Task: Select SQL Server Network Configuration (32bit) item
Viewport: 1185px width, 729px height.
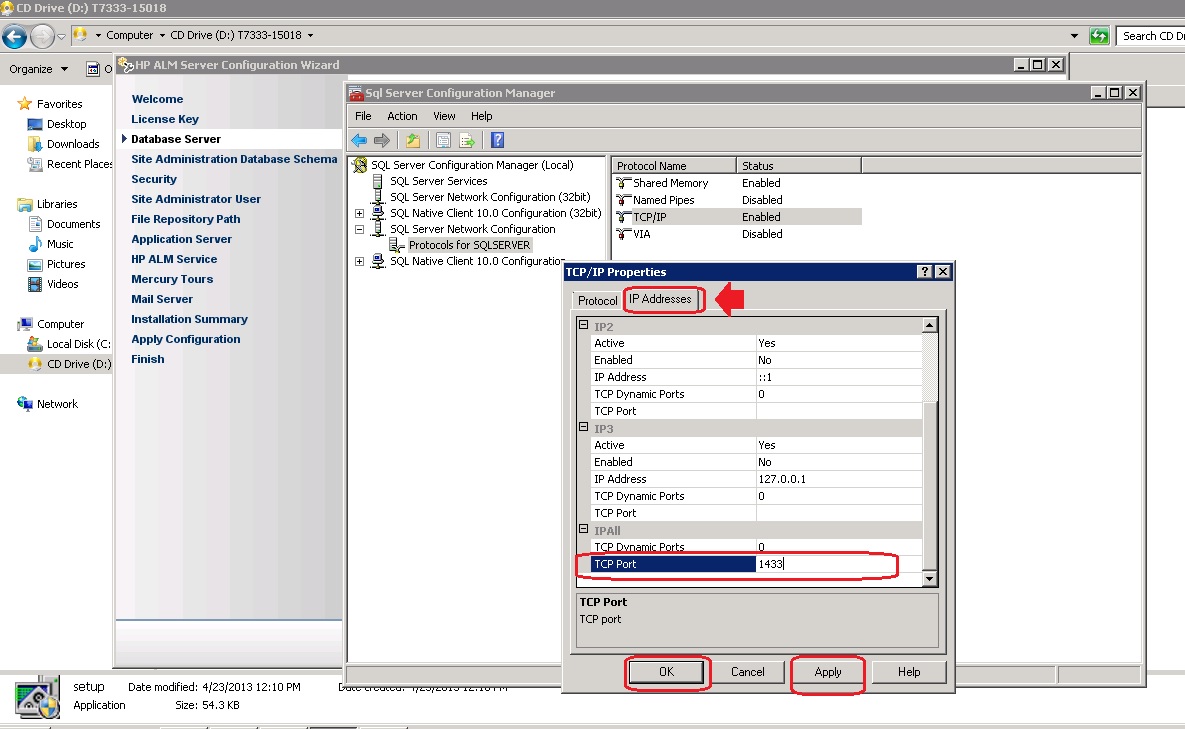Action: pyautogui.click(x=490, y=197)
